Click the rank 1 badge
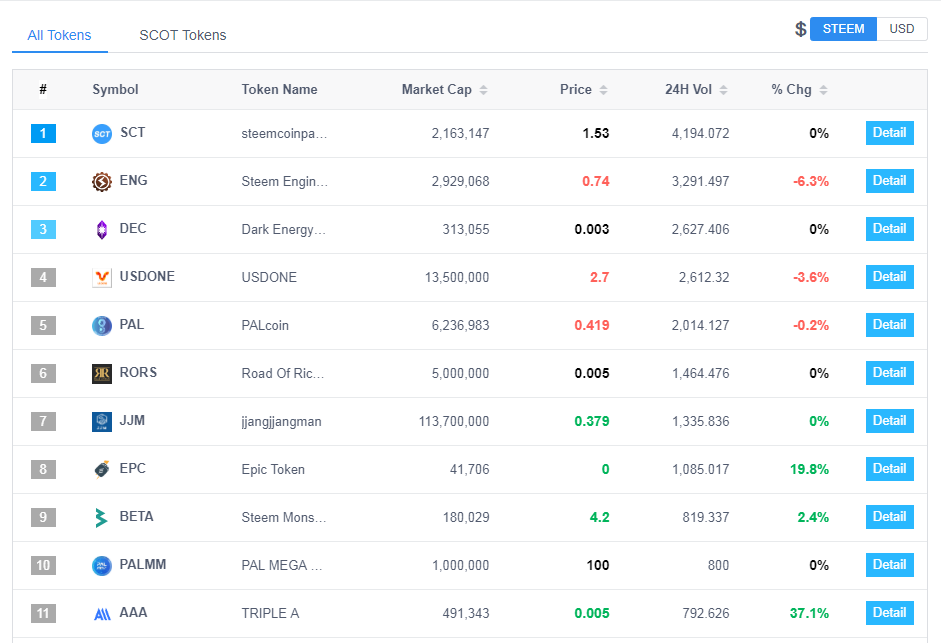Image resolution: width=941 pixels, height=643 pixels. click(x=43, y=133)
